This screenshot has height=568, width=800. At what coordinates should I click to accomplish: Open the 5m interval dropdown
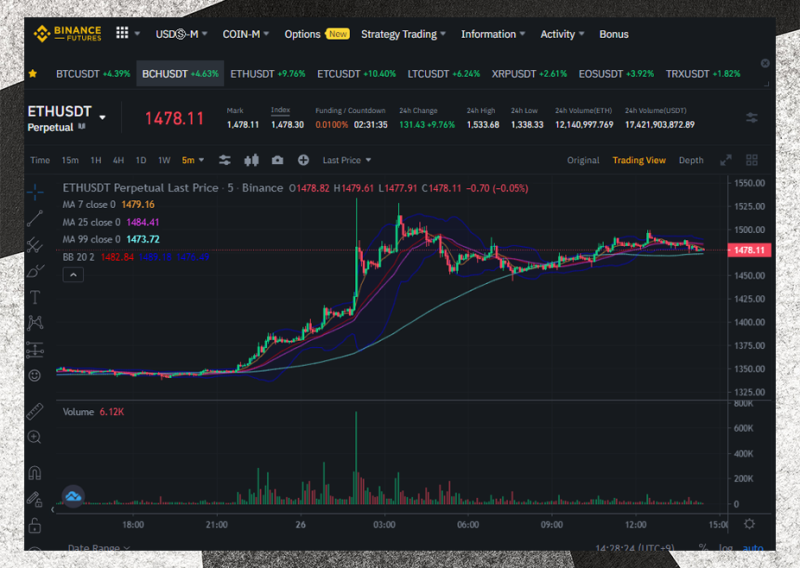(193, 160)
